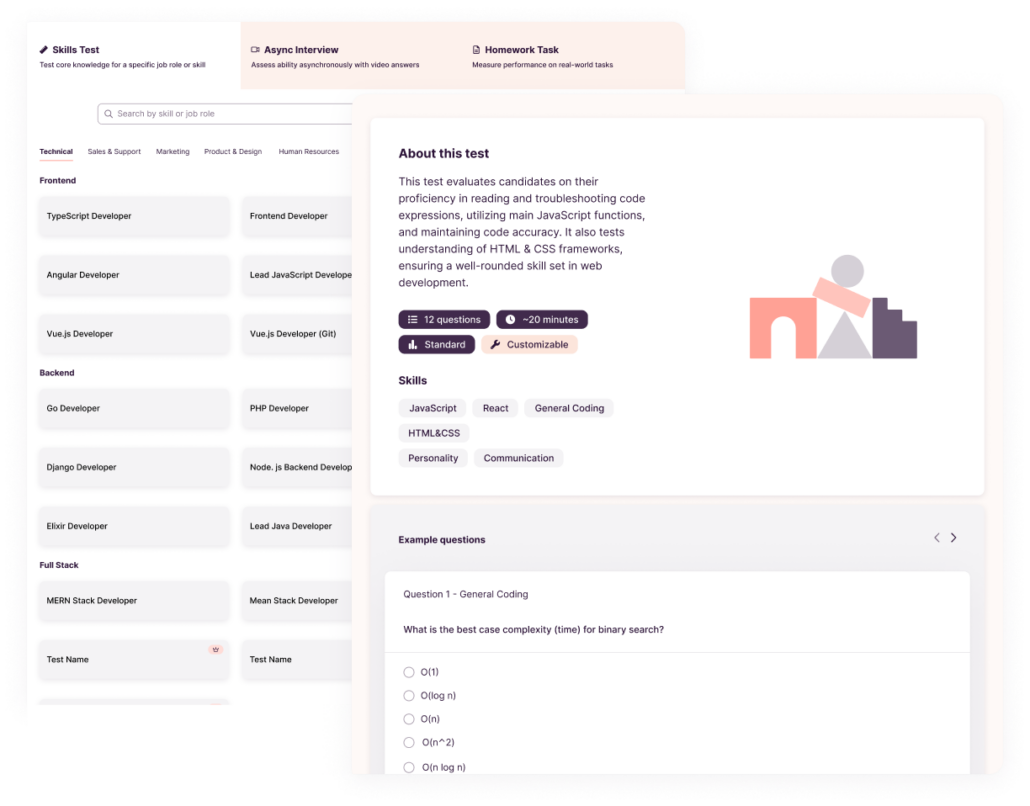This screenshot has width=1030, height=806.
Task: Click the wrench icon on Customizable badge
Action: [495, 345]
